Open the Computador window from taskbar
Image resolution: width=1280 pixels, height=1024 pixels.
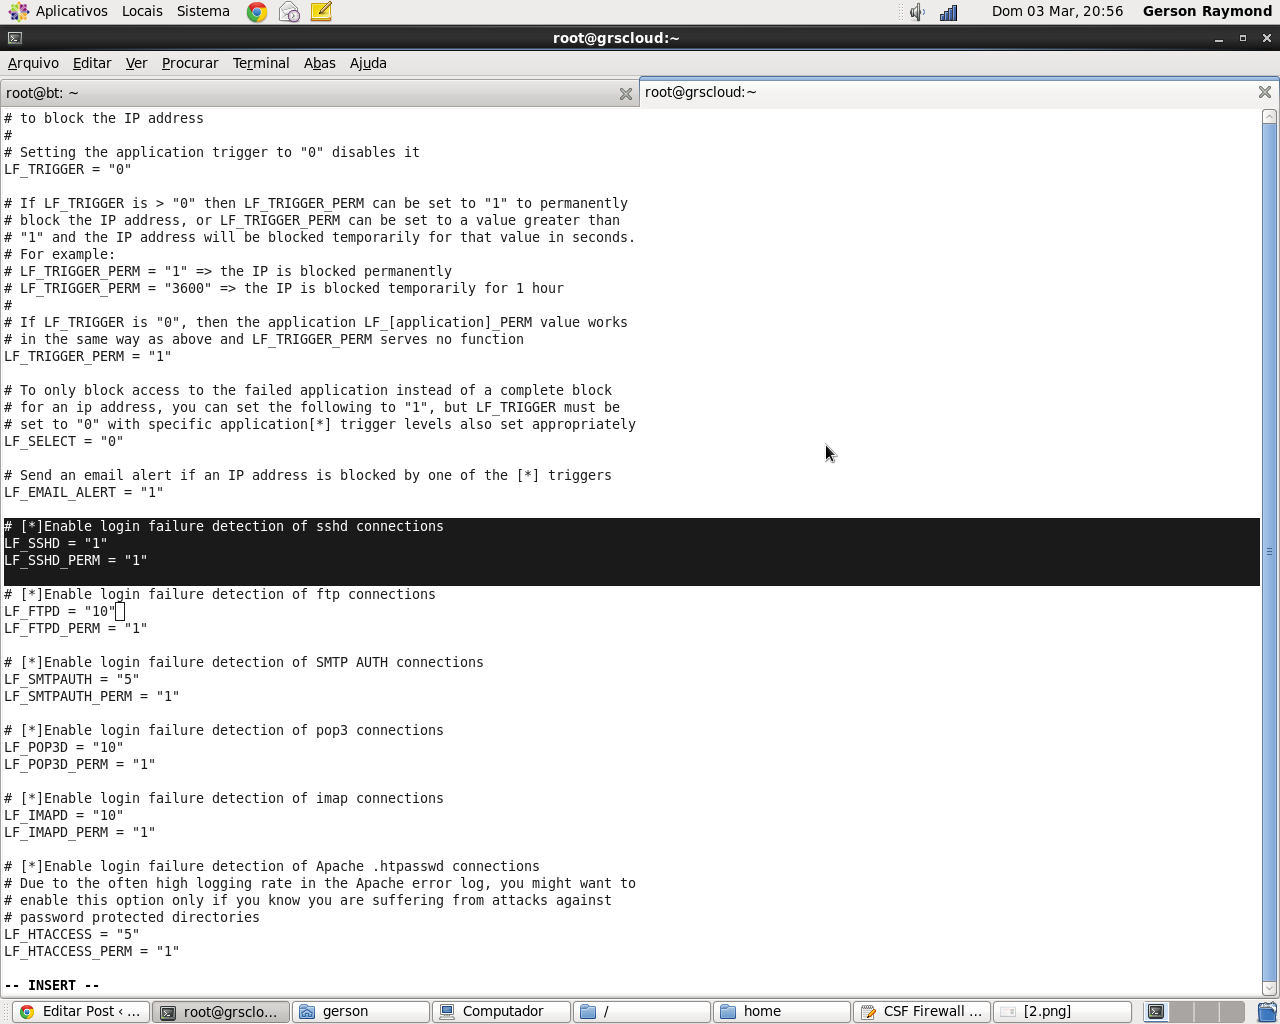click(x=501, y=1012)
